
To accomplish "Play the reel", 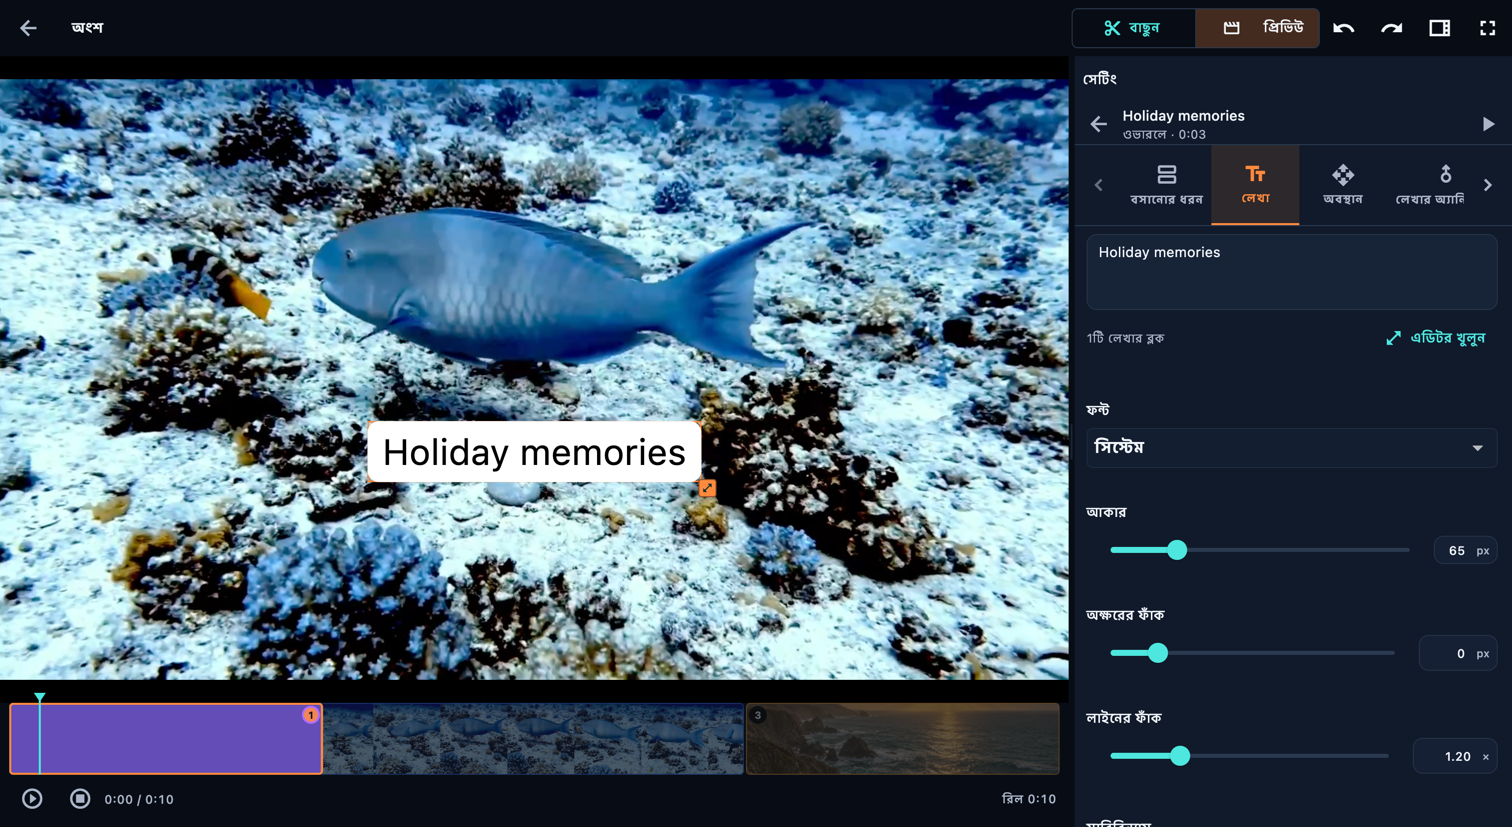I will [32, 799].
